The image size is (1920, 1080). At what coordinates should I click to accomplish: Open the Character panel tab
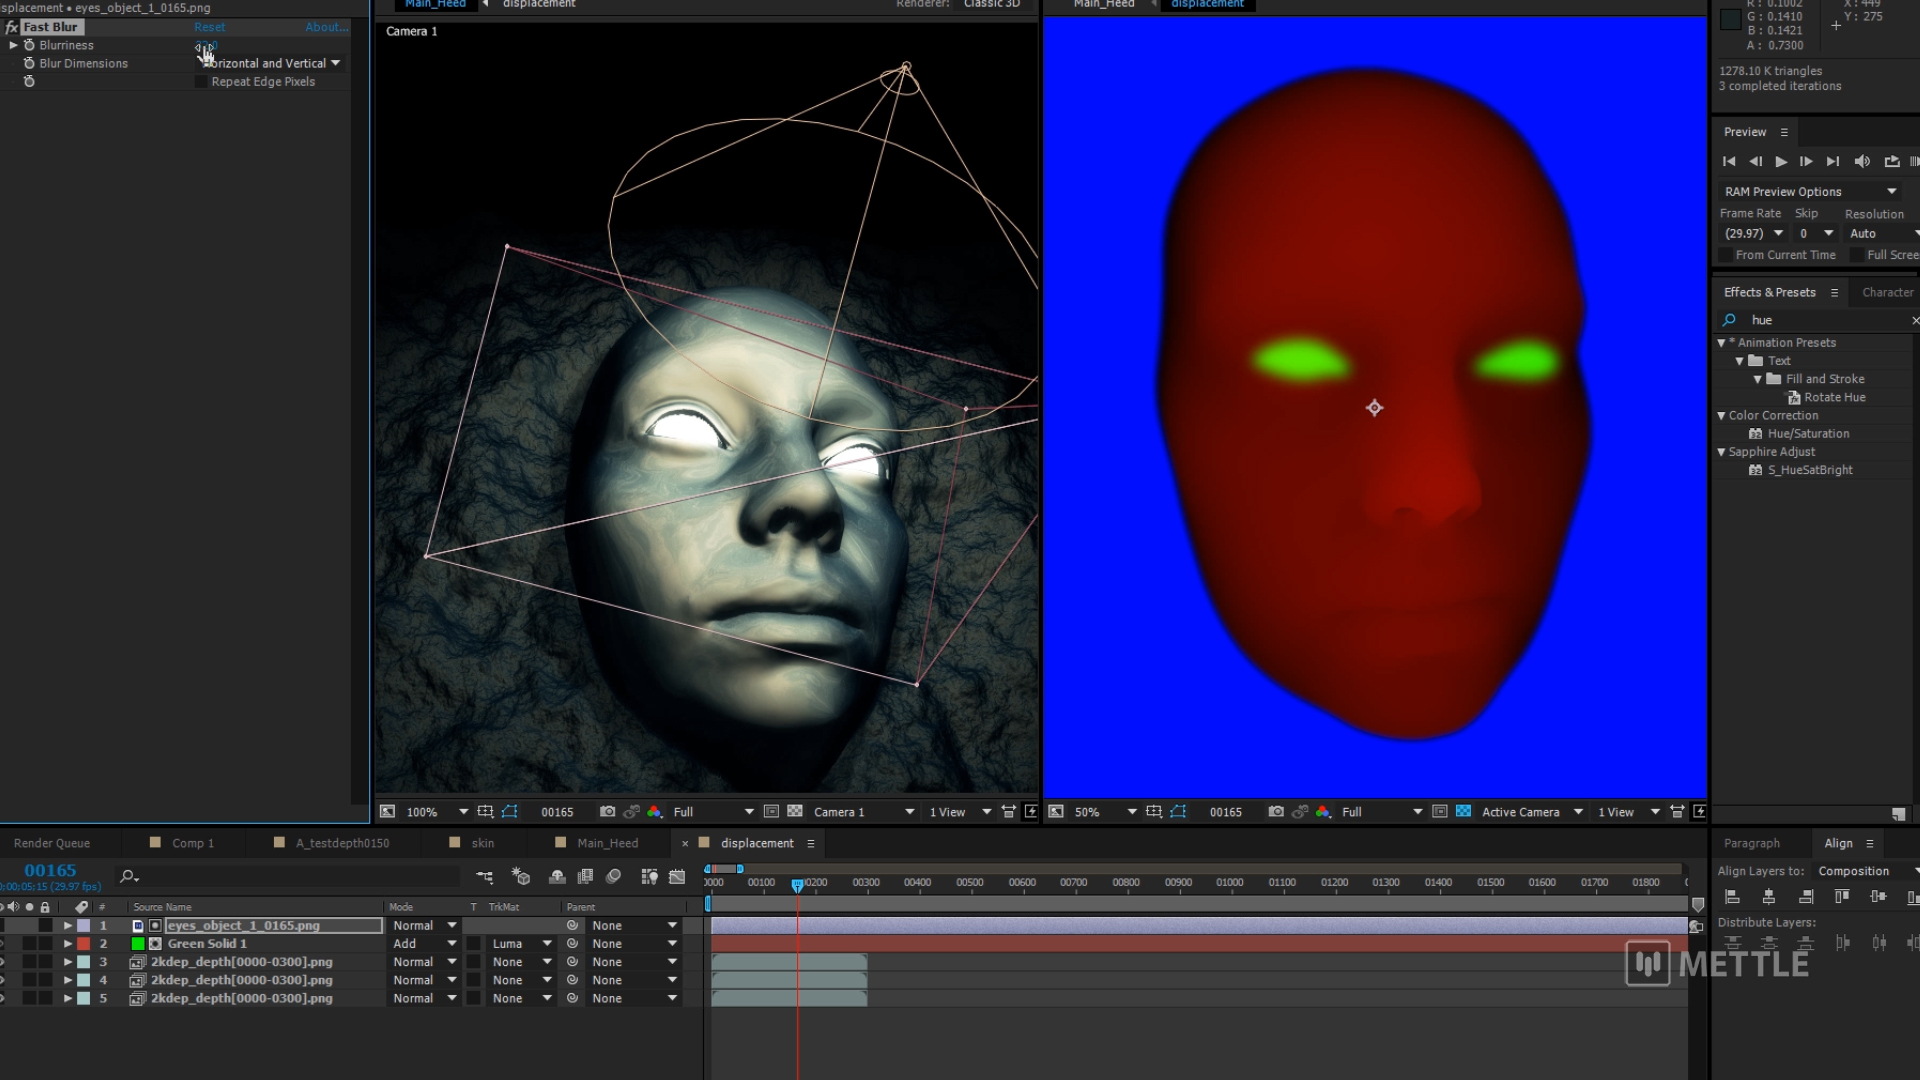[x=1887, y=292]
